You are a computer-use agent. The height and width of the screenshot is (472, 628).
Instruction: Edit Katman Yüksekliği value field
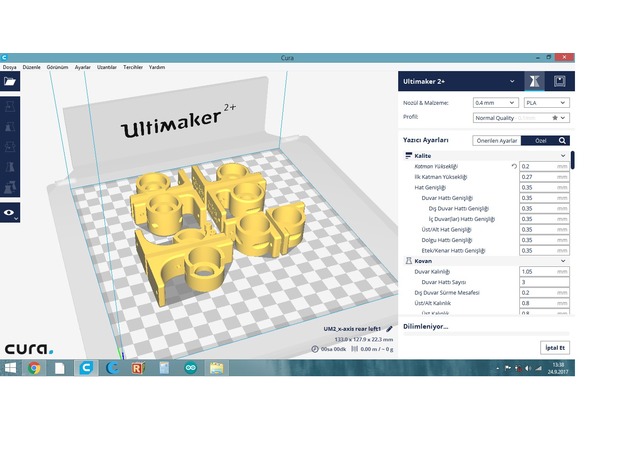click(x=544, y=166)
